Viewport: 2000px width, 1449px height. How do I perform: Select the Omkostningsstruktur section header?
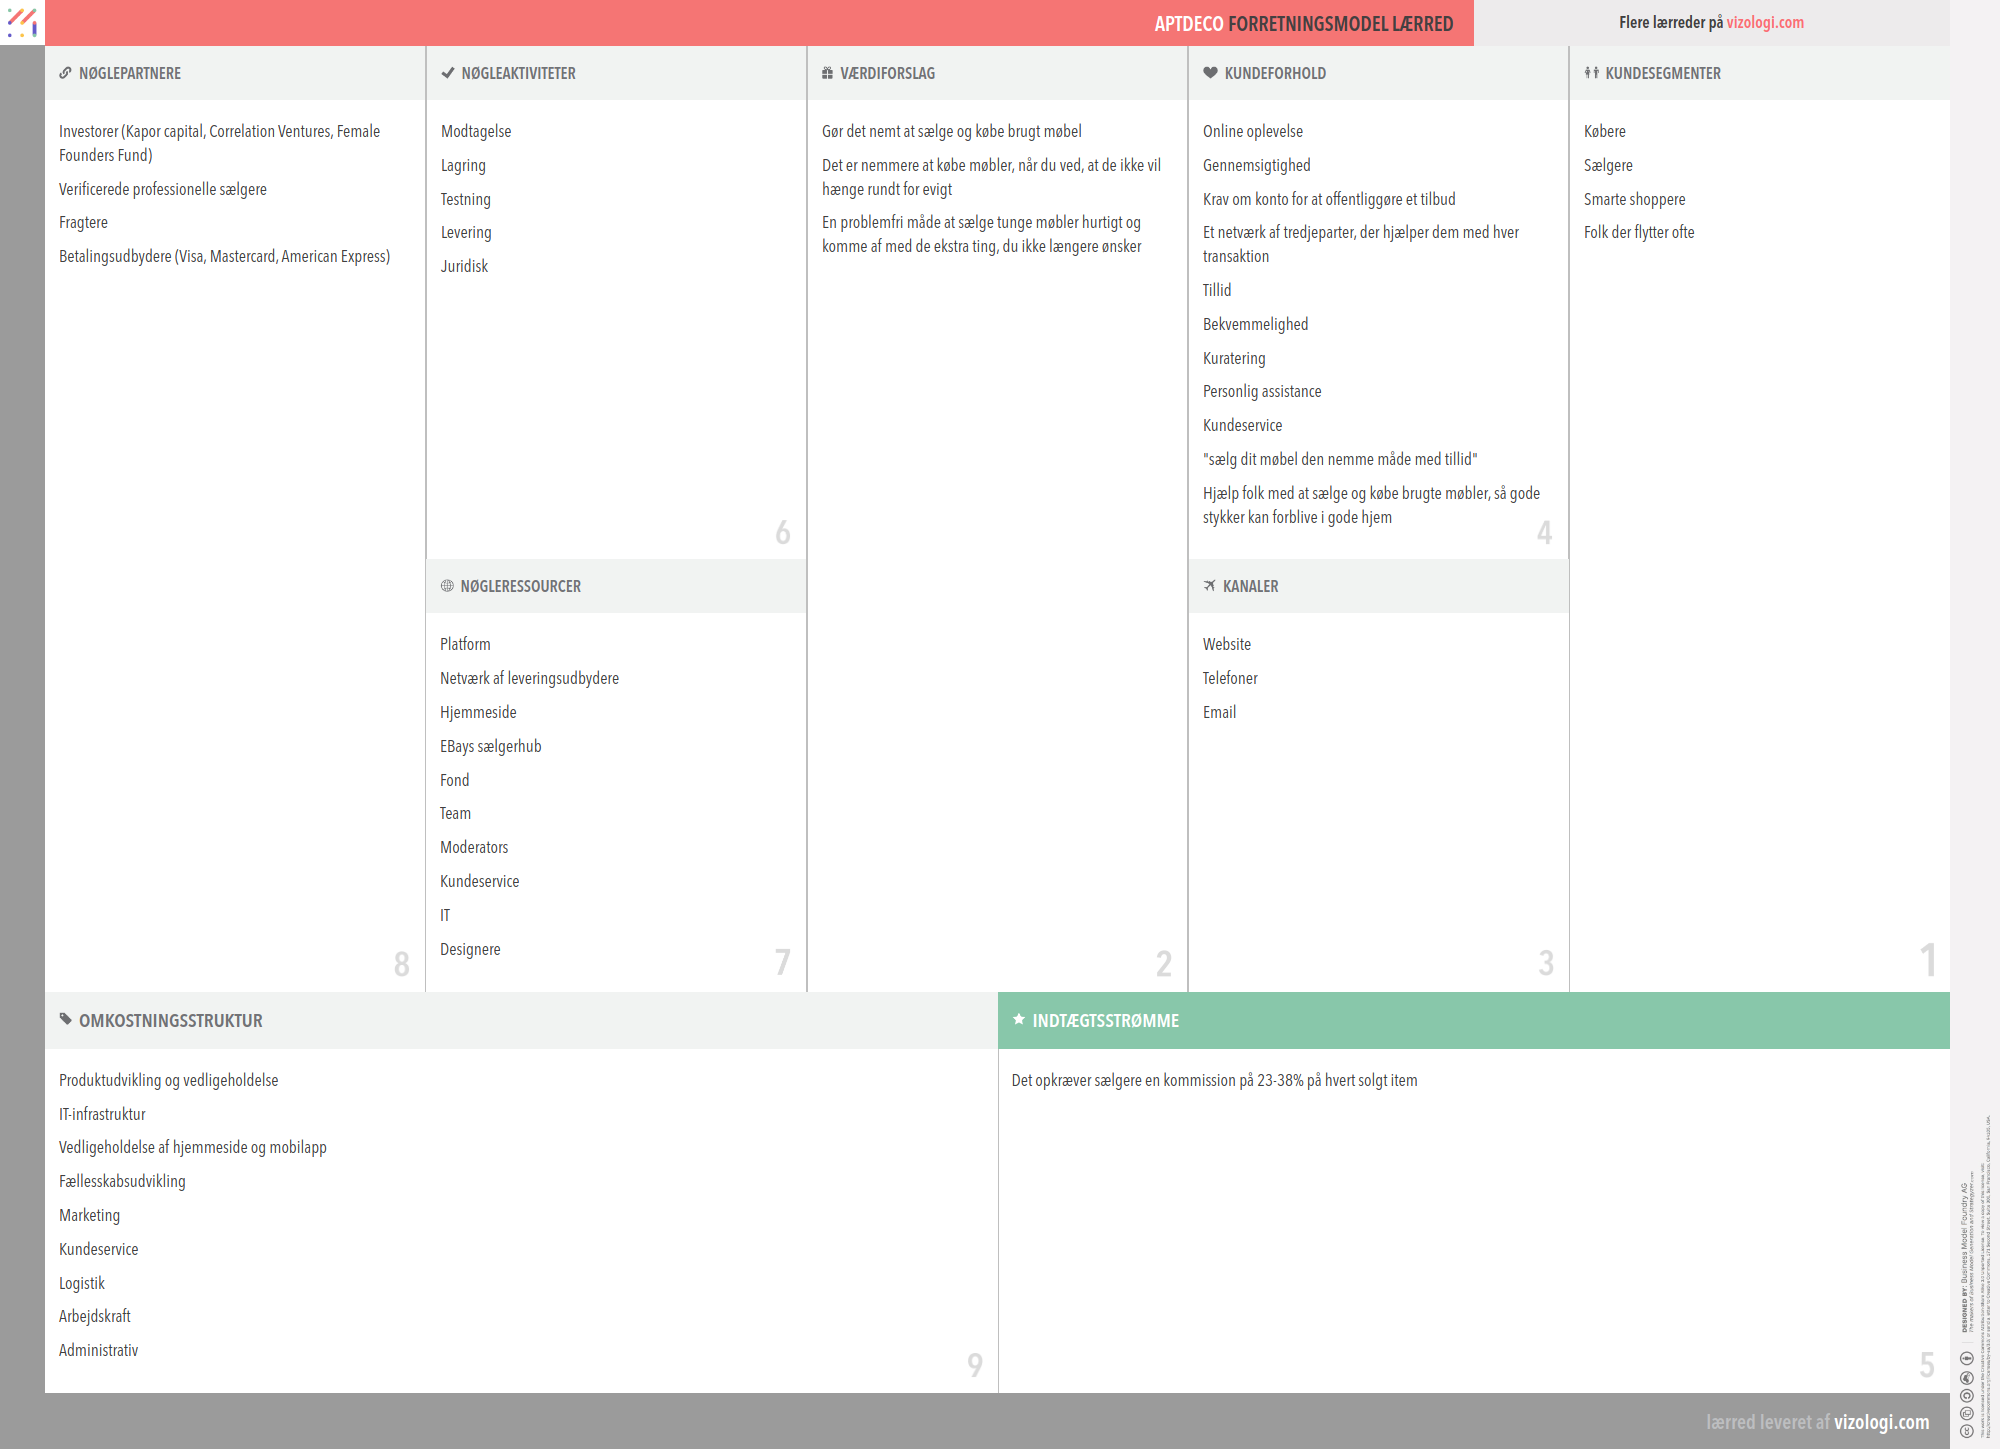tap(171, 1020)
